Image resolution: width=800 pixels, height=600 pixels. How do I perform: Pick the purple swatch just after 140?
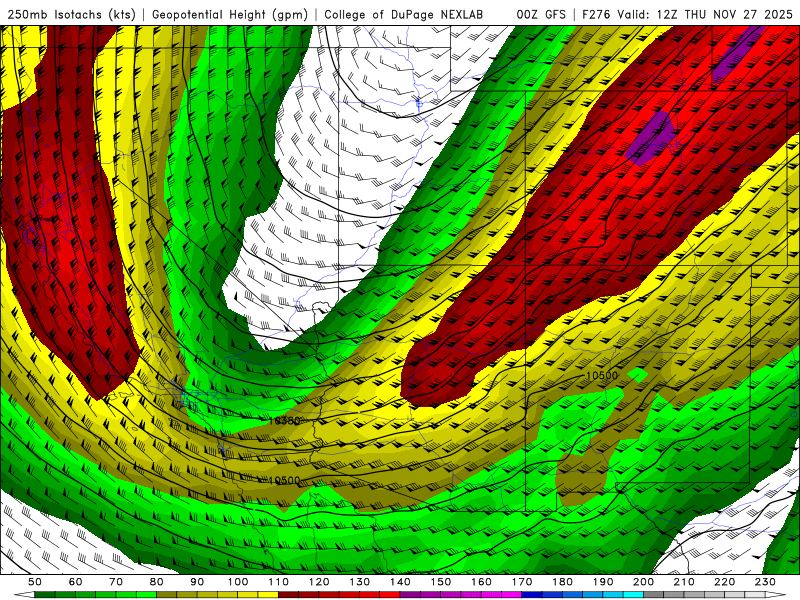(410, 595)
